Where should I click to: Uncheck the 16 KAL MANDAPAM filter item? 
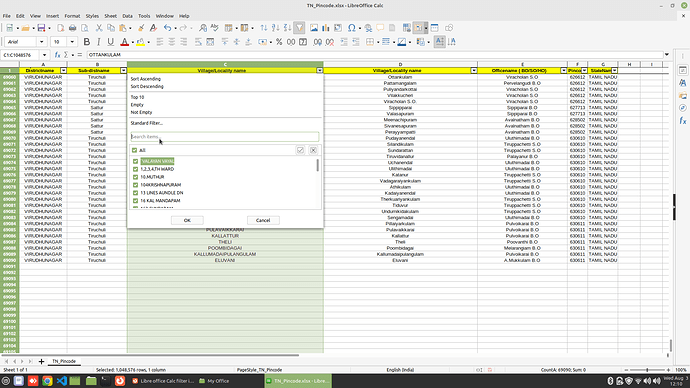point(136,201)
